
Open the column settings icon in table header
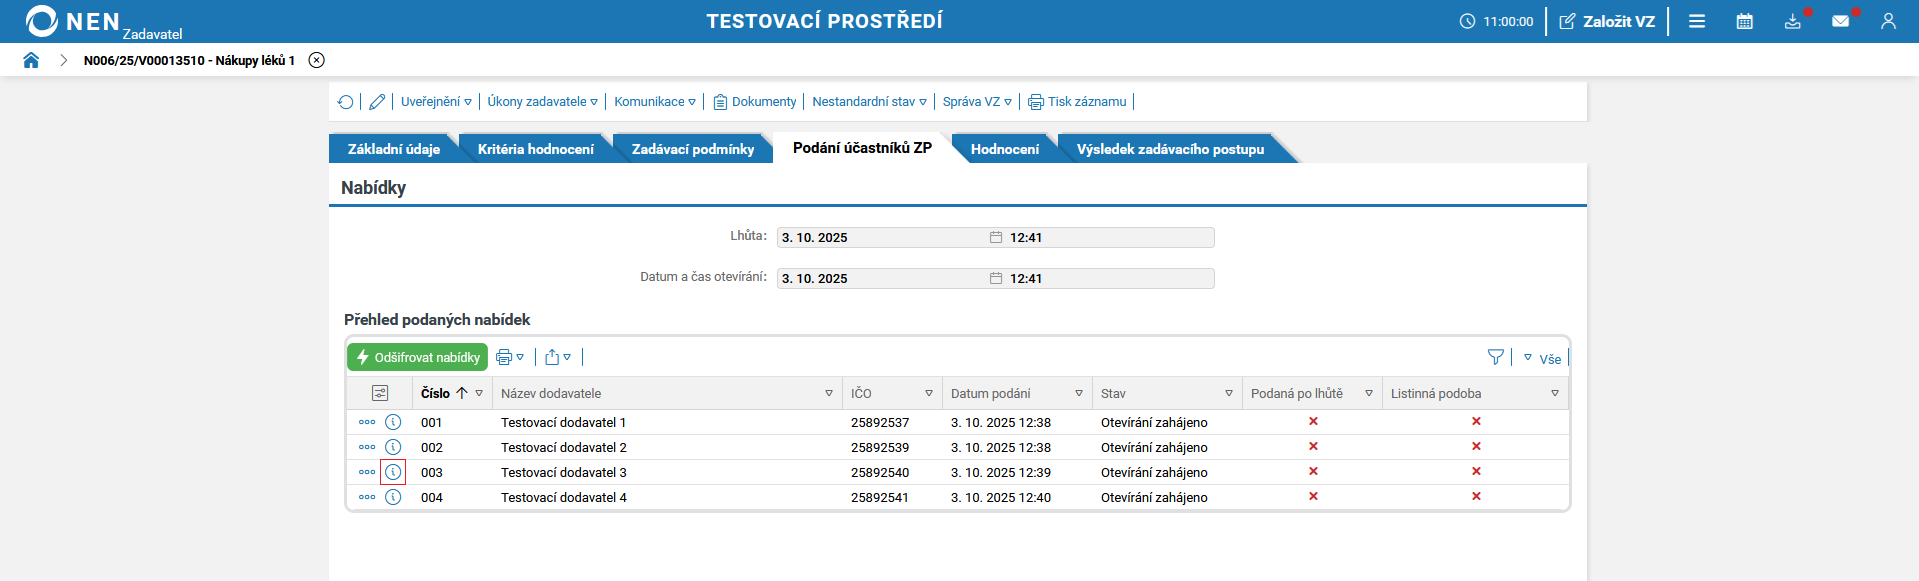380,393
